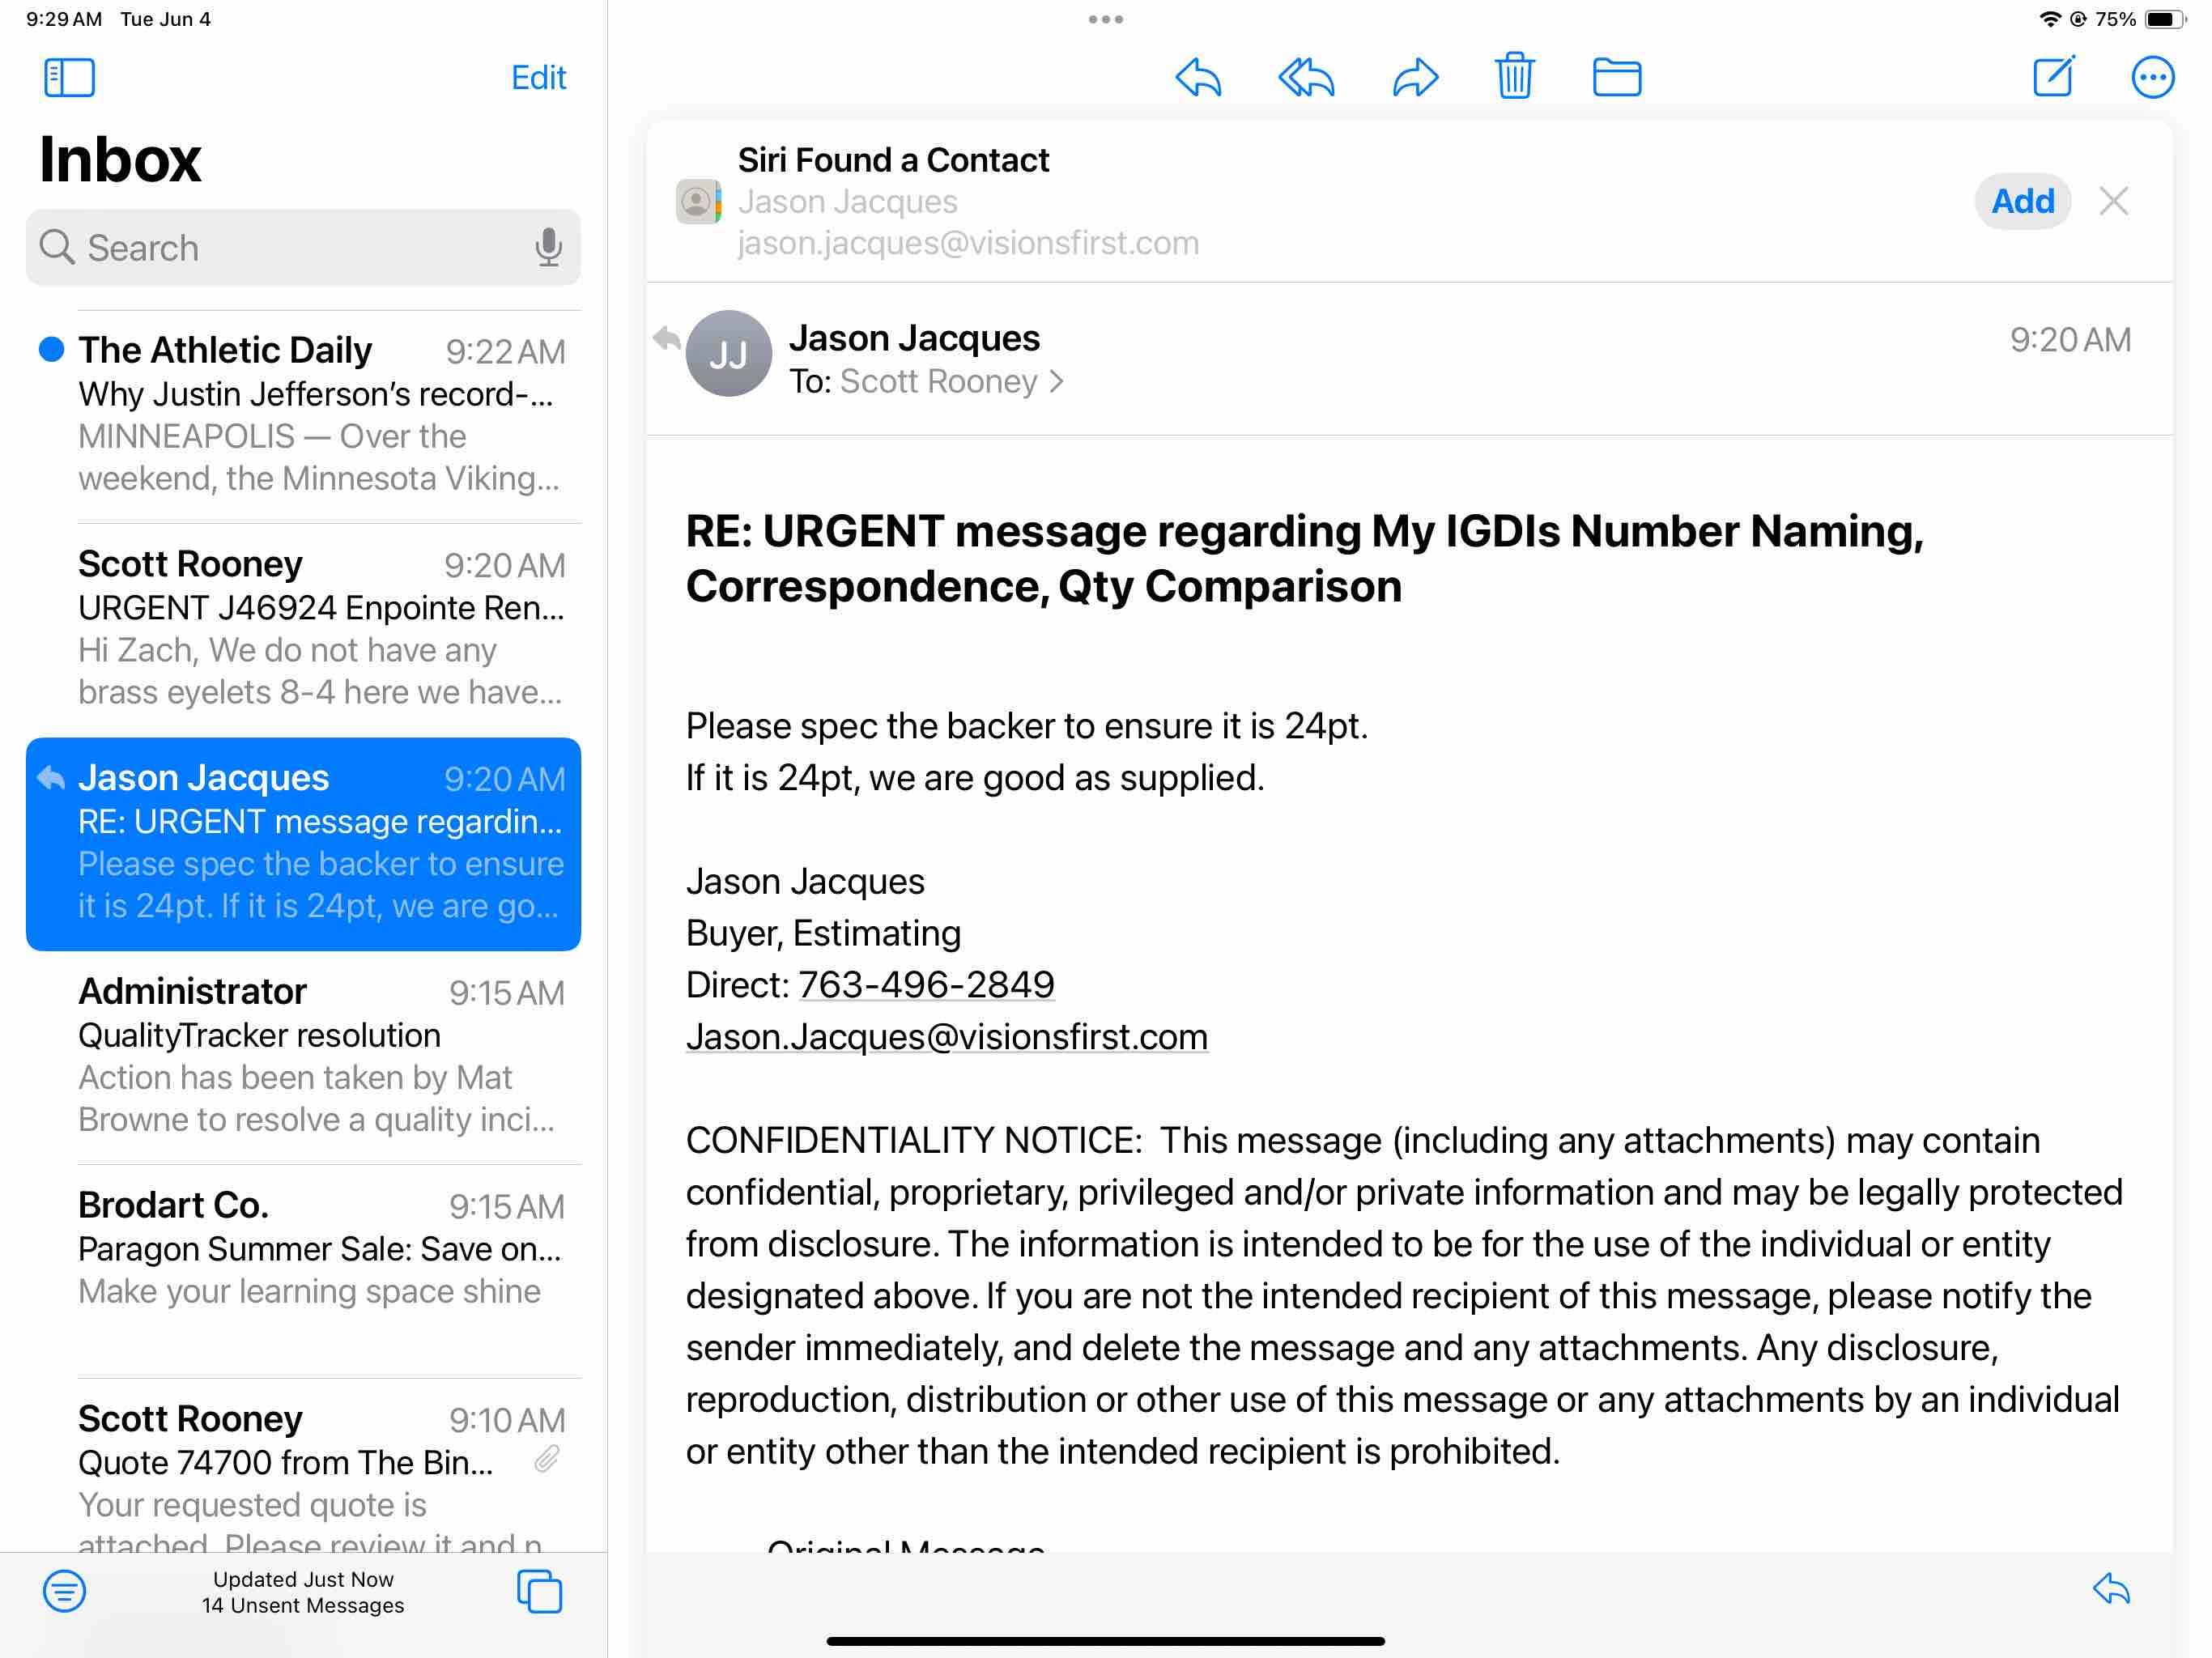Click the Compose new message icon
The image size is (2212, 1658).
point(2054,76)
